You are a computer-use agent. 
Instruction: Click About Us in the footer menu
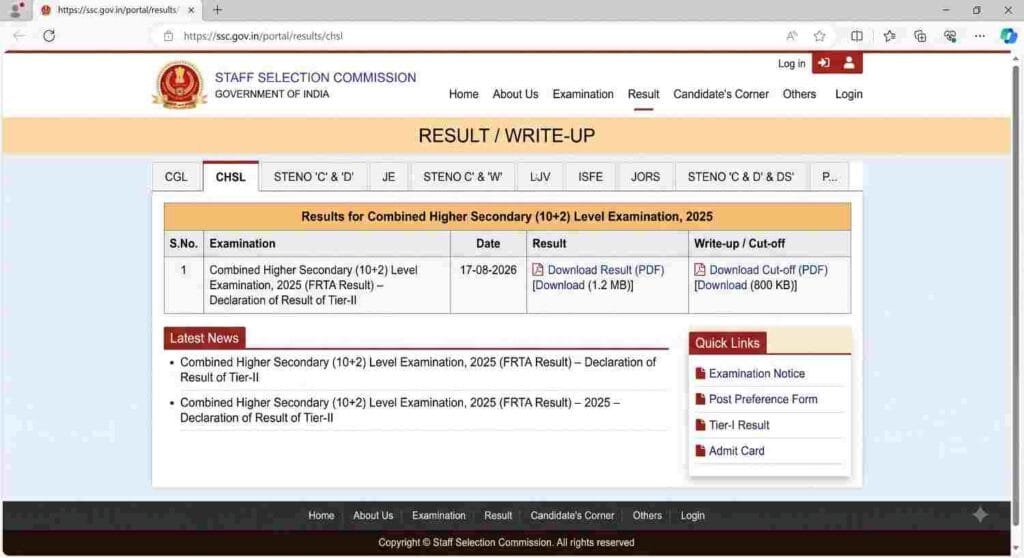point(373,516)
